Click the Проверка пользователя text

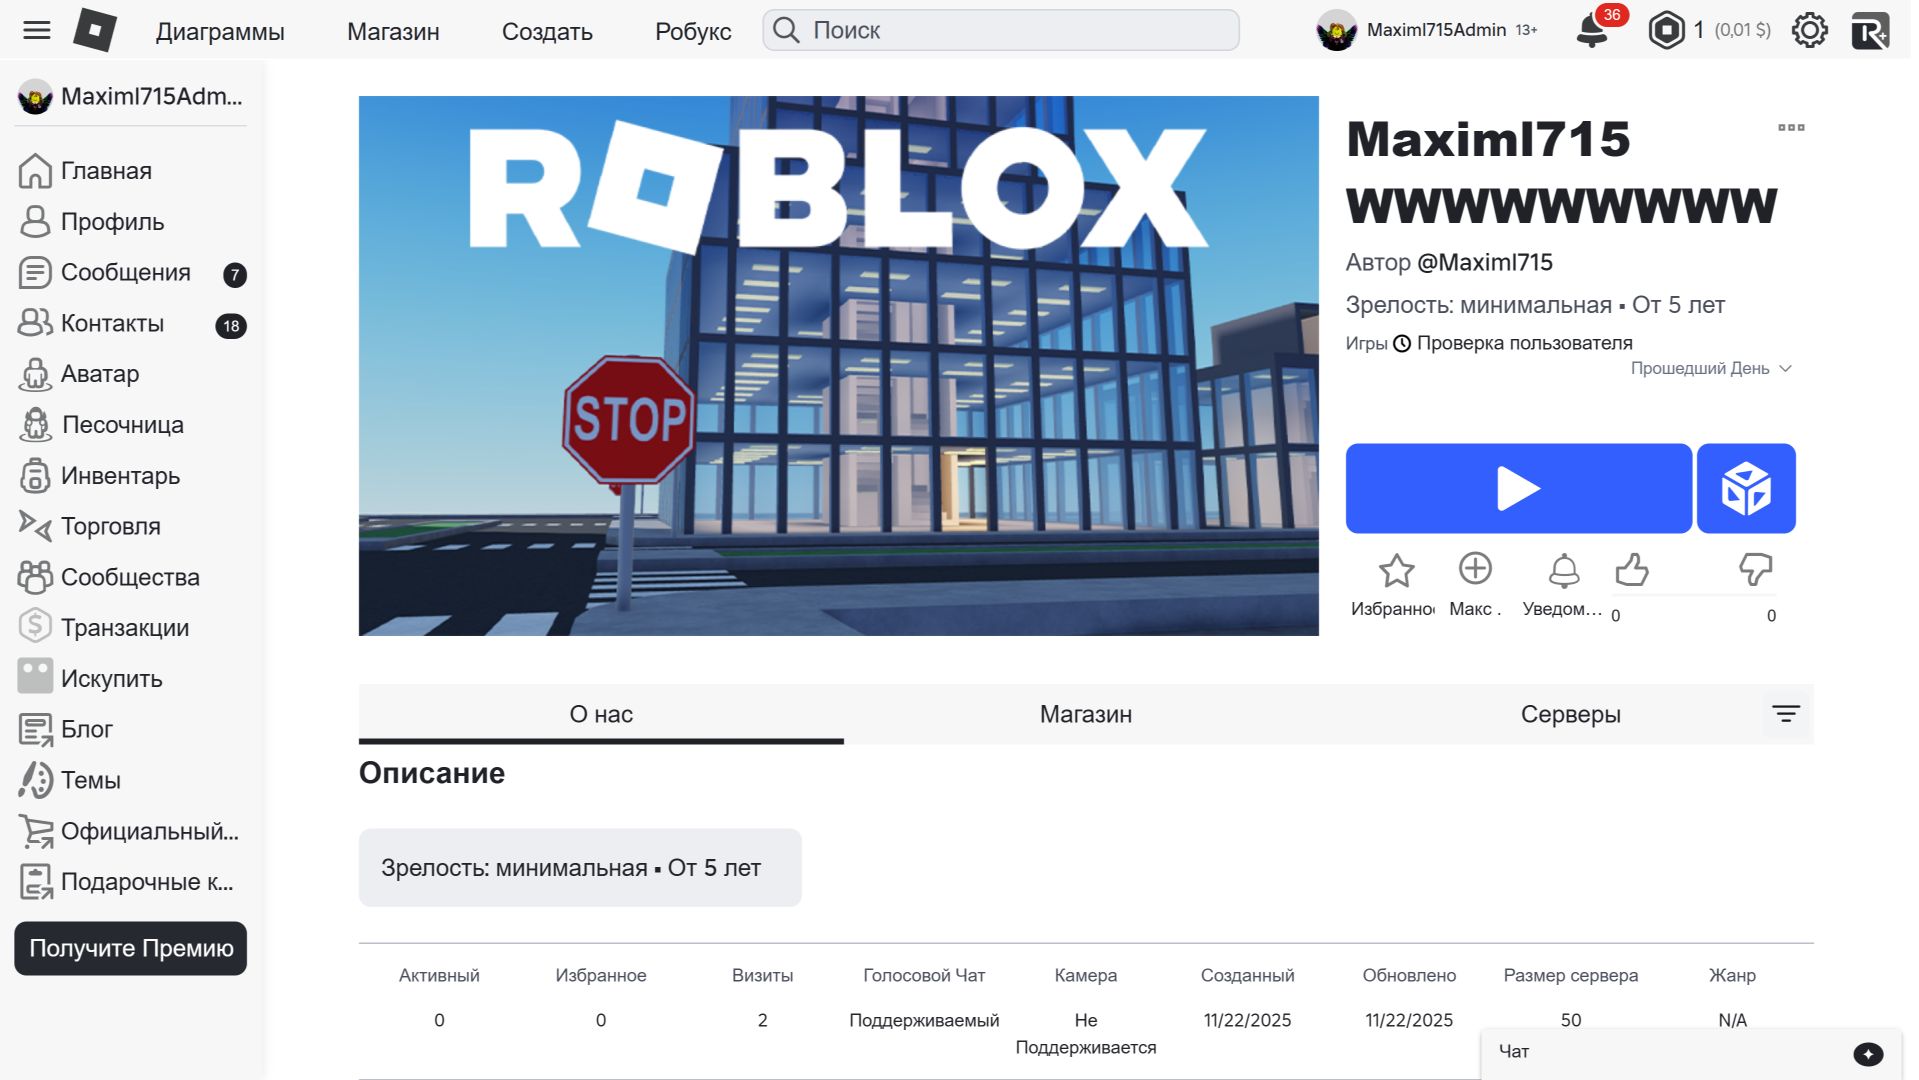1524,344
